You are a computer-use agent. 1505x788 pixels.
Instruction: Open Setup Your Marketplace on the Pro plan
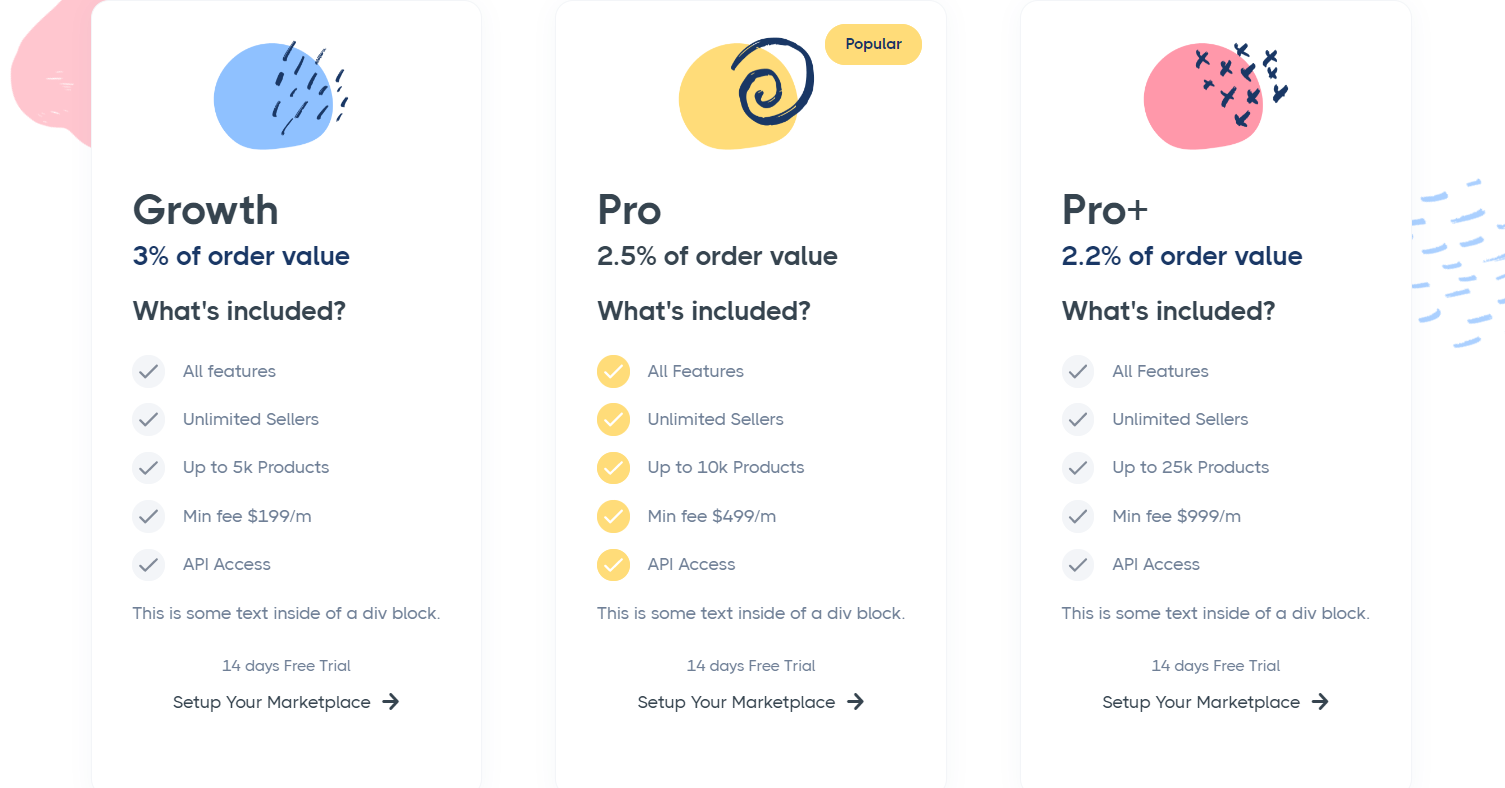(x=736, y=702)
